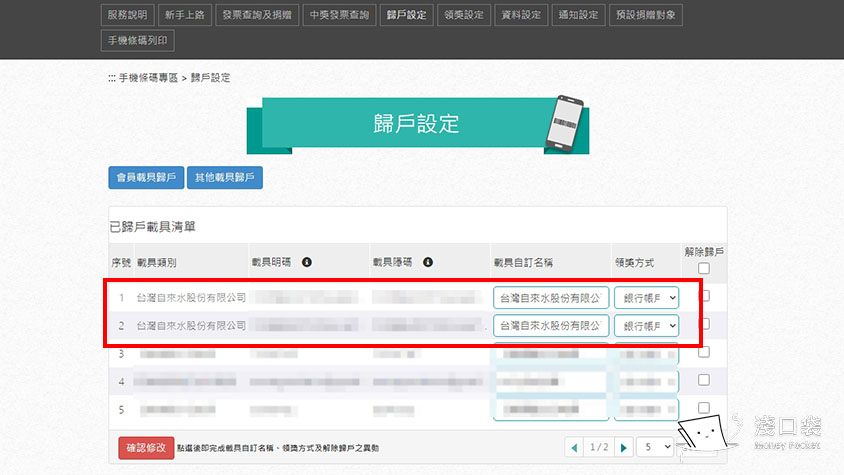
Task: Check 解除歸戶 checkbox for row 3
Action: (704, 352)
